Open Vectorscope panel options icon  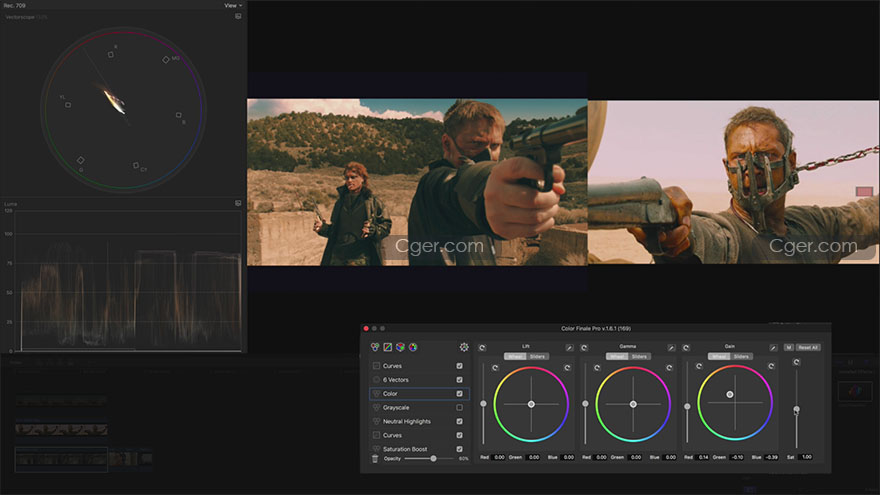pos(238,16)
